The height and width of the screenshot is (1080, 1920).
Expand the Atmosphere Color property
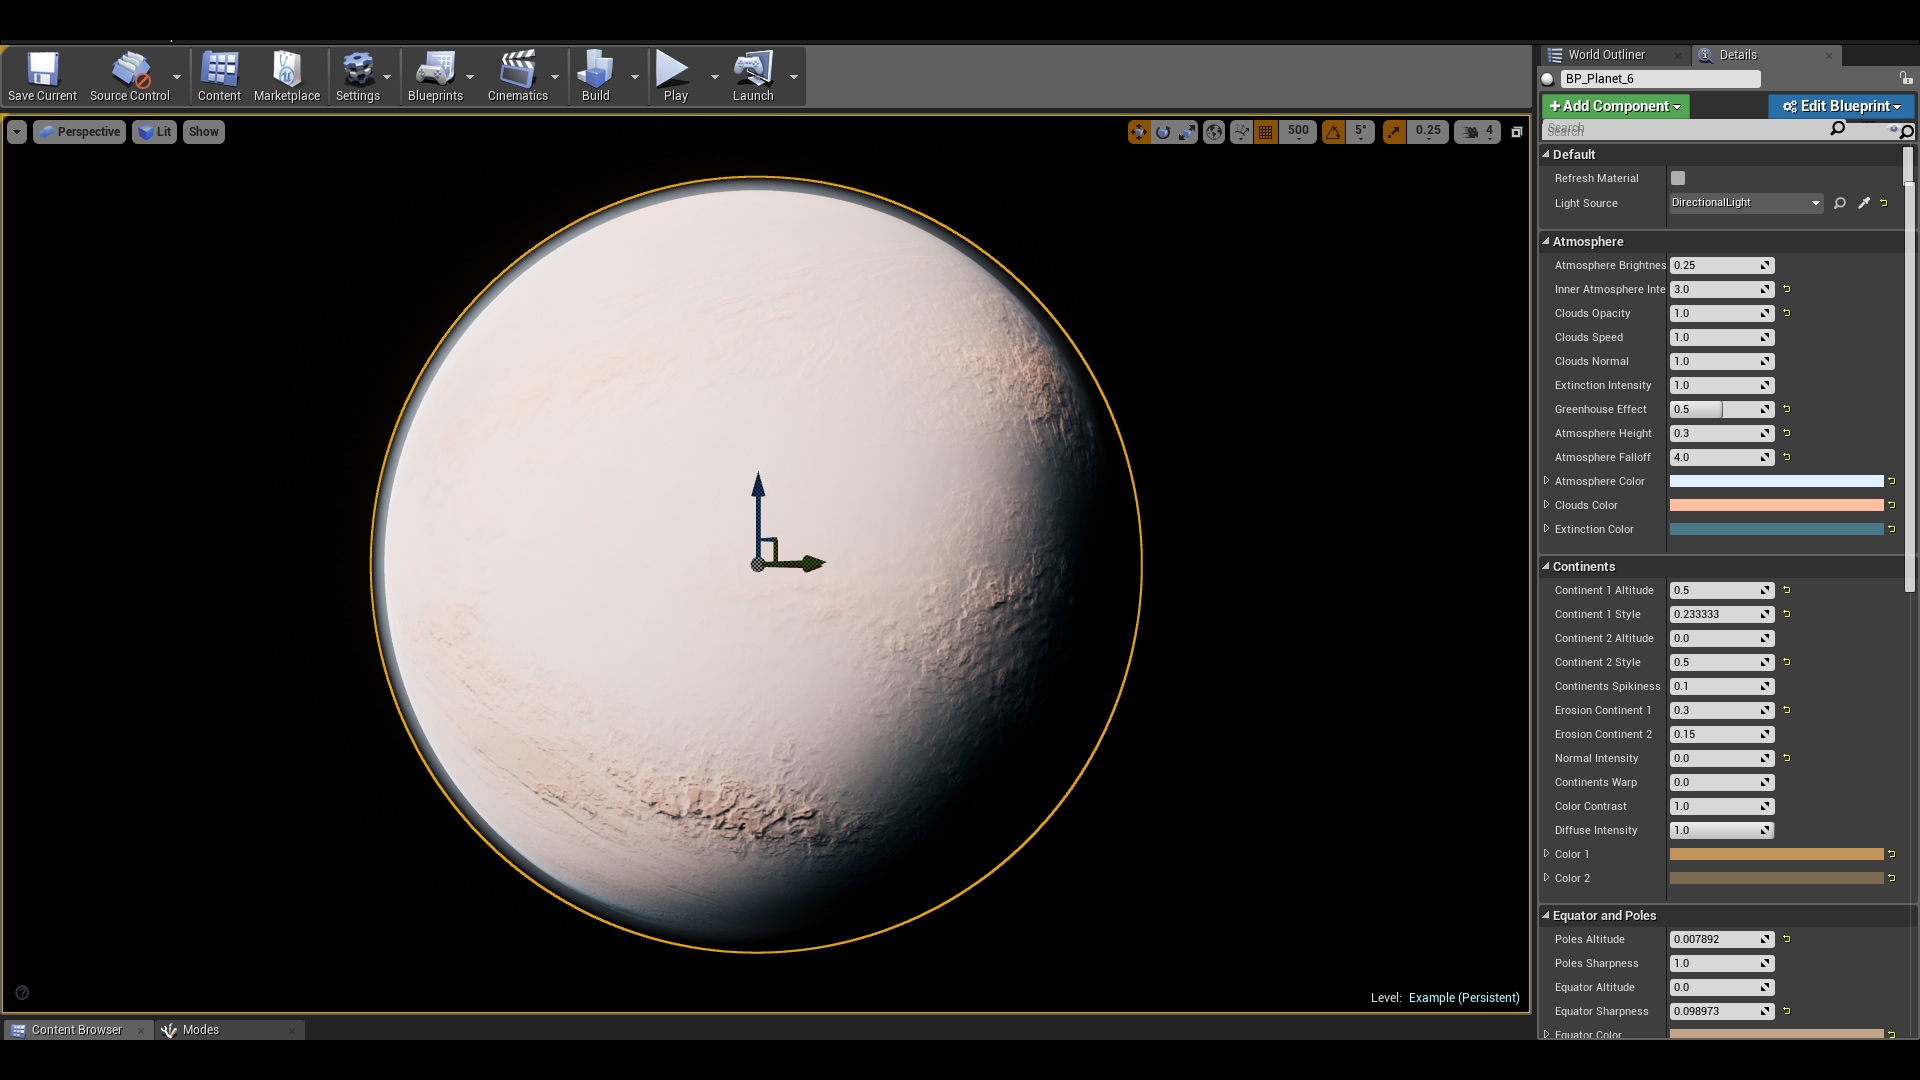point(1547,481)
